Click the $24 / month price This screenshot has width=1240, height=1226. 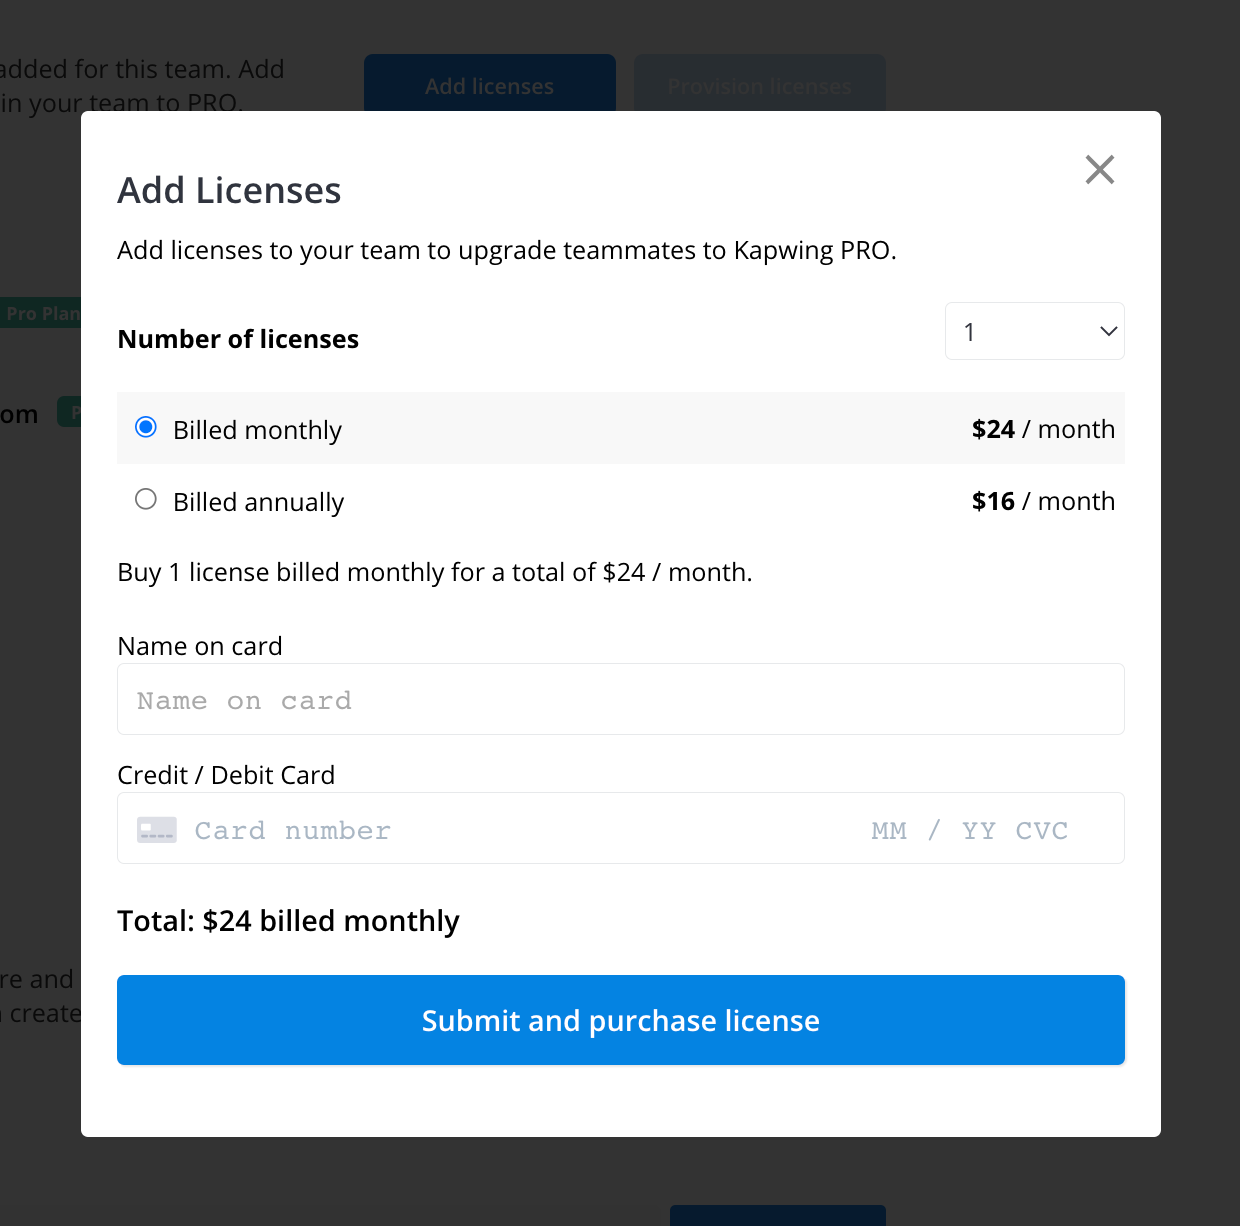click(1042, 429)
